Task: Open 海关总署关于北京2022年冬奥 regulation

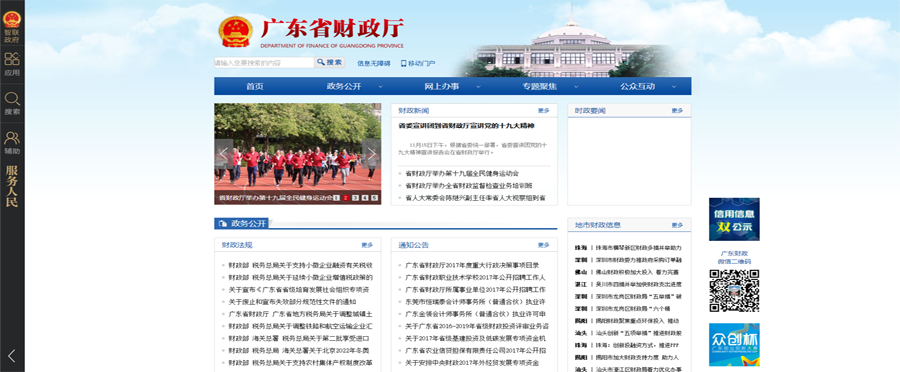Action: pos(298,351)
